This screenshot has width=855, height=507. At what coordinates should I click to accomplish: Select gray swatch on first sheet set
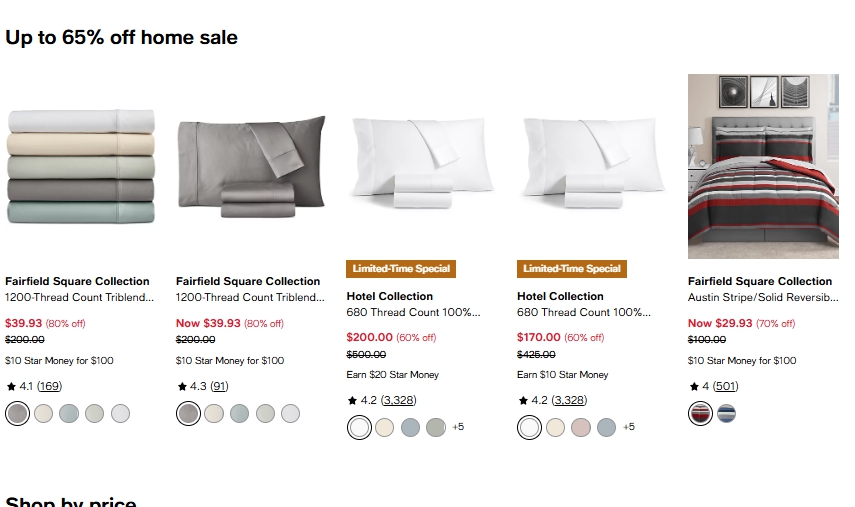point(17,413)
